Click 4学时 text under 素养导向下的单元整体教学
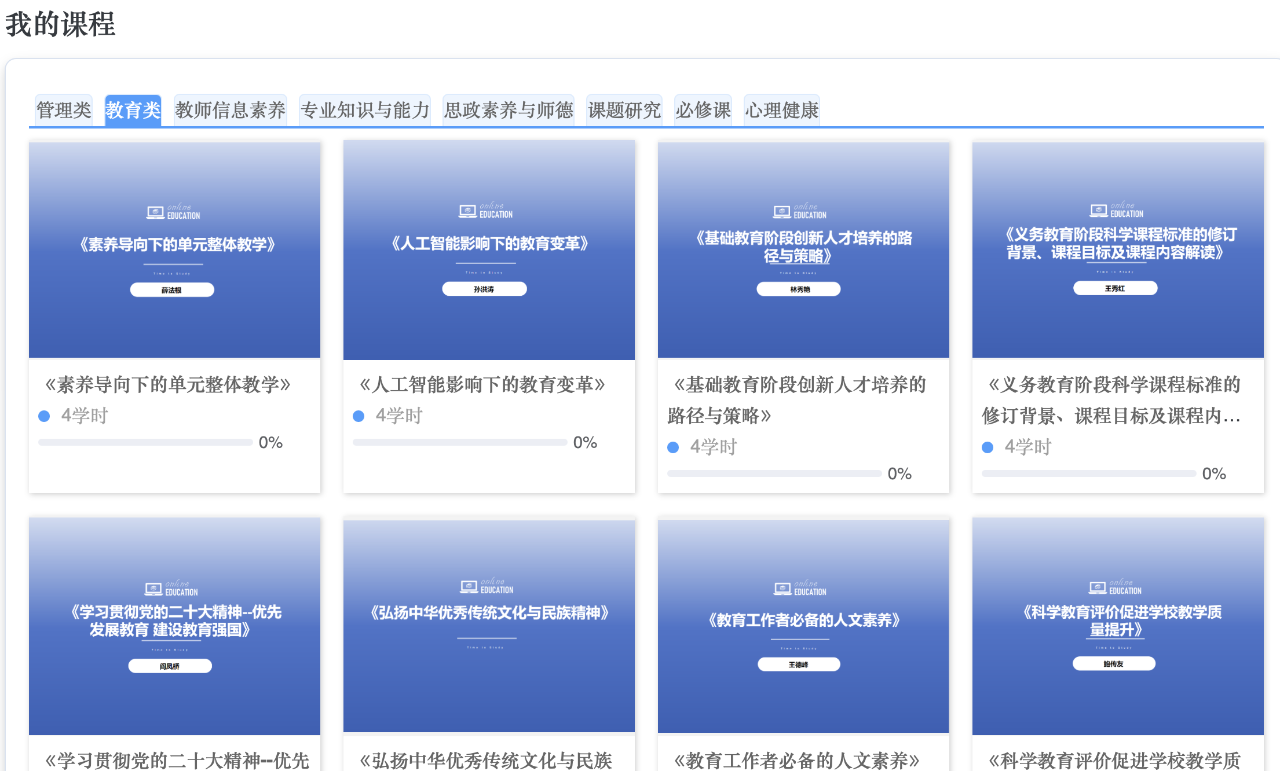This screenshot has height=771, width=1280. pyautogui.click(x=84, y=416)
